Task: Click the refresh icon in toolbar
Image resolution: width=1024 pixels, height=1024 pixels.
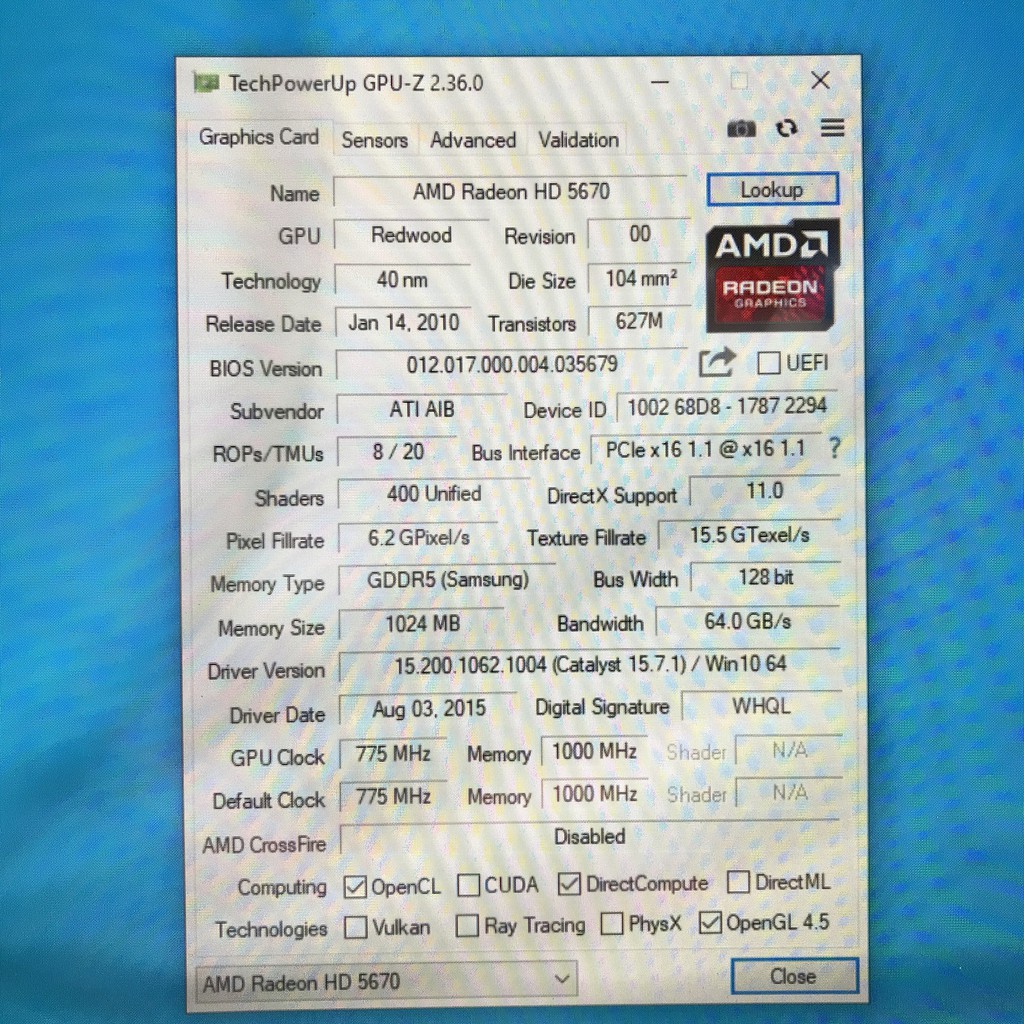Action: (786, 128)
